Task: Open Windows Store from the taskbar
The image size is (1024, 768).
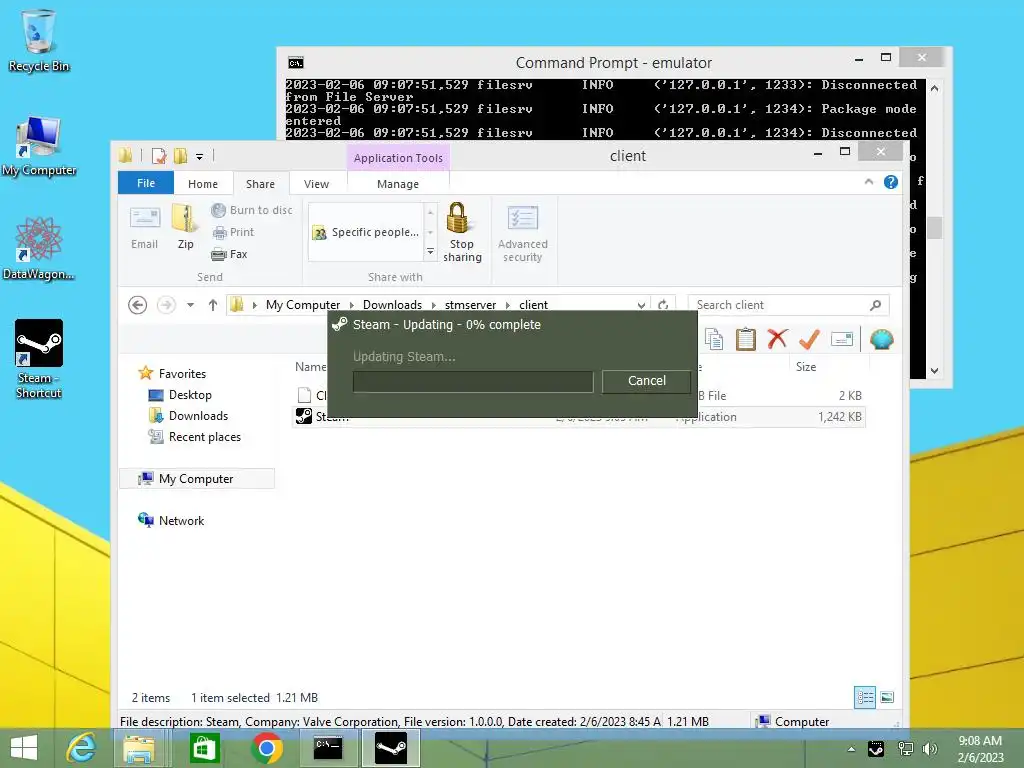Action: pyautogui.click(x=204, y=748)
